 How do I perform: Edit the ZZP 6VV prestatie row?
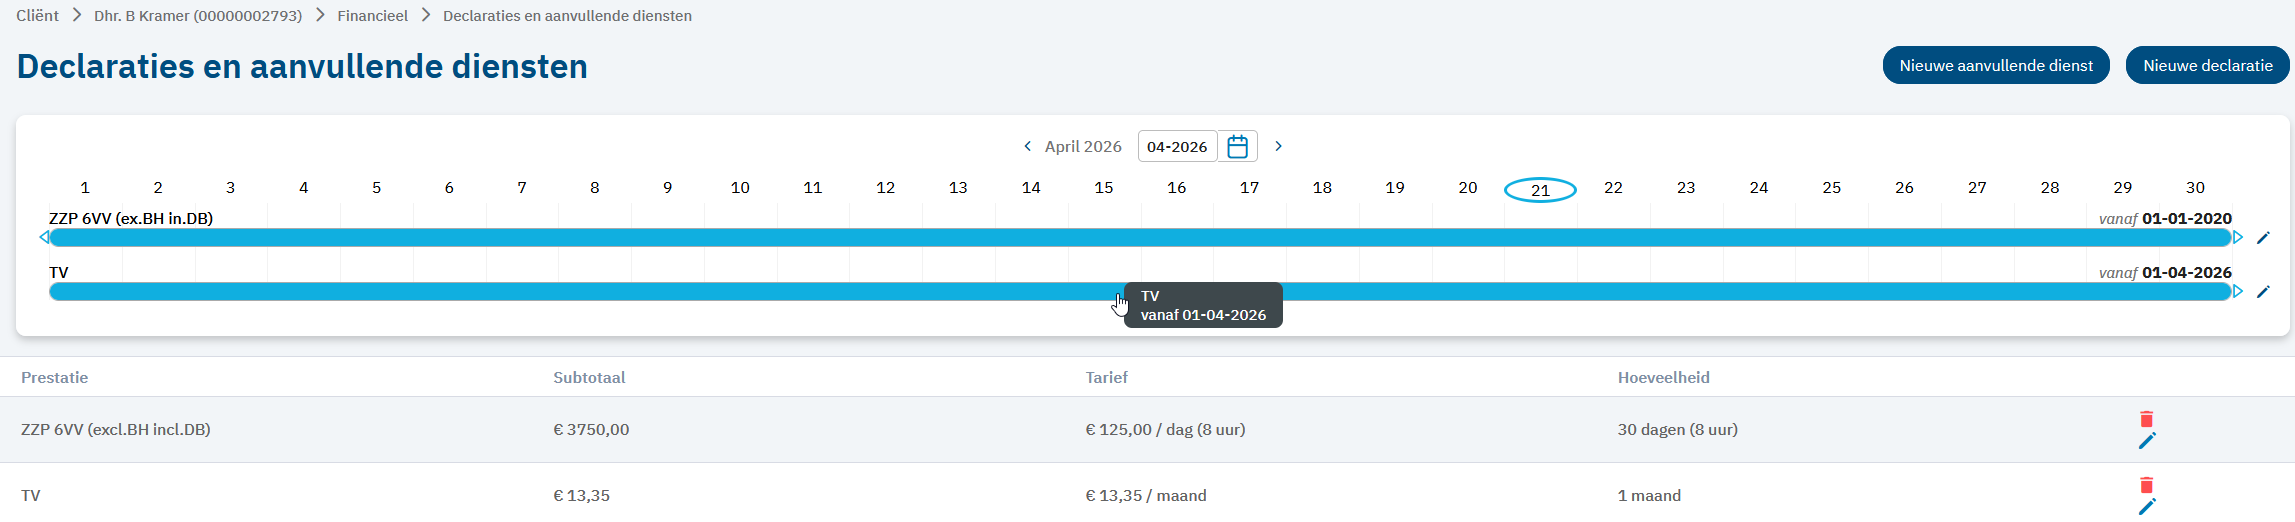[2146, 441]
